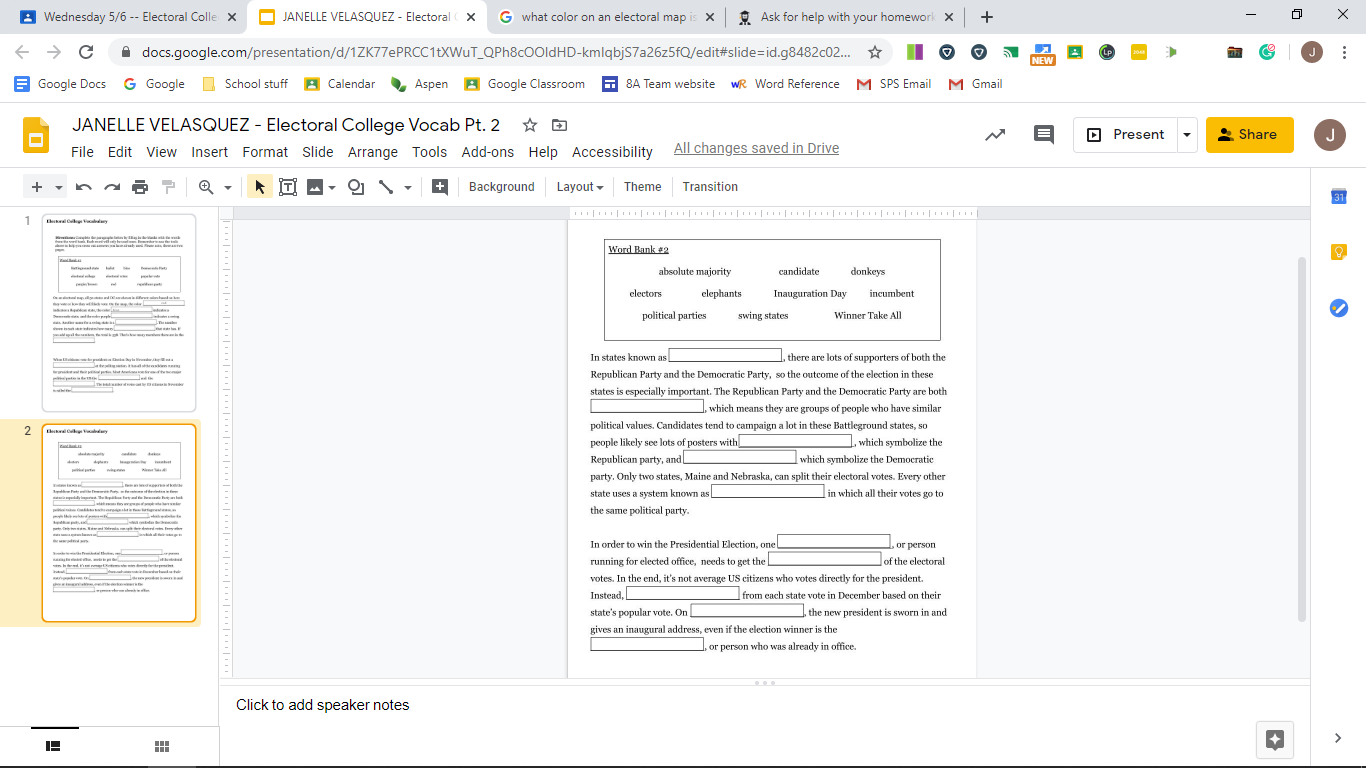Image resolution: width=1366 pixels, height=768 pixels.
Task: Open comment history speech bubble icon
Action: click(x=1044, y=135)
